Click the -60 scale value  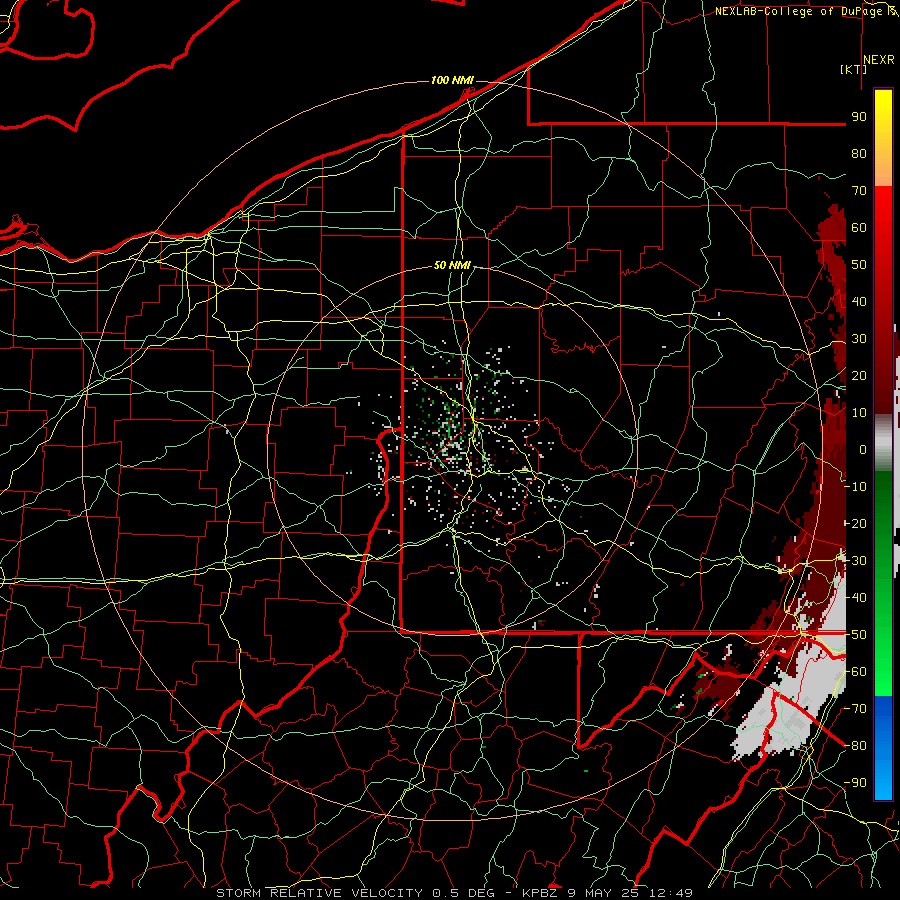click(857, 672)
